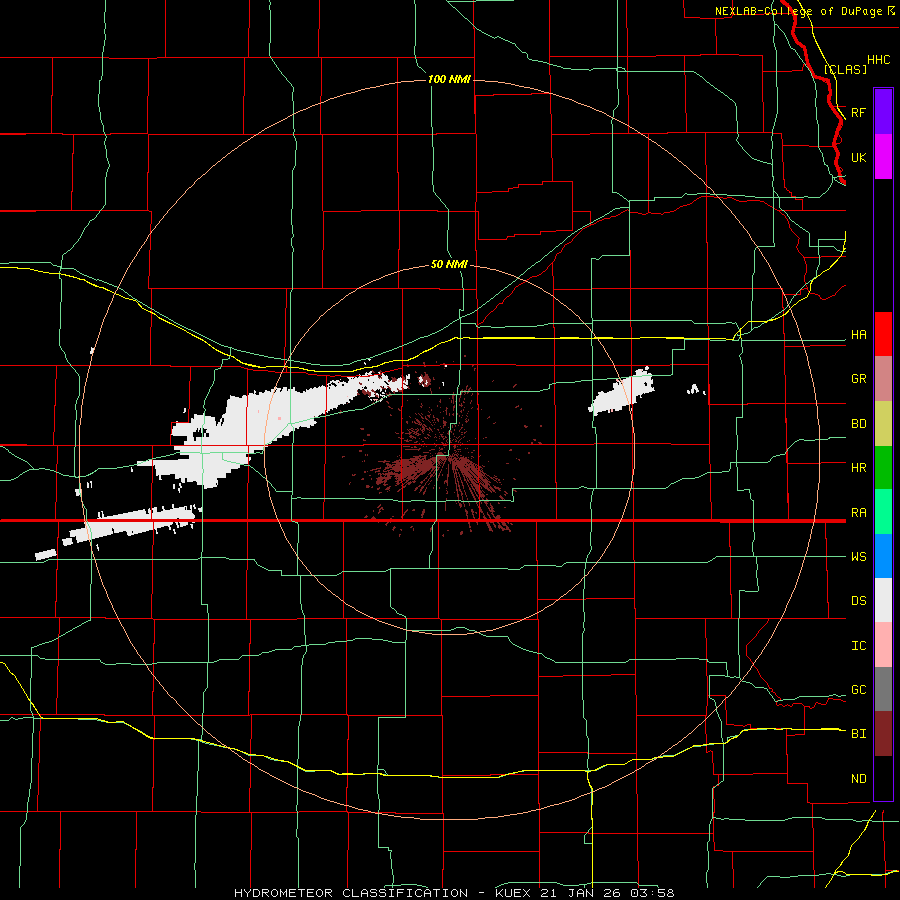Click the 50 NMI range ring label
This screenshot has height=900, width=900.
point(449,264)
